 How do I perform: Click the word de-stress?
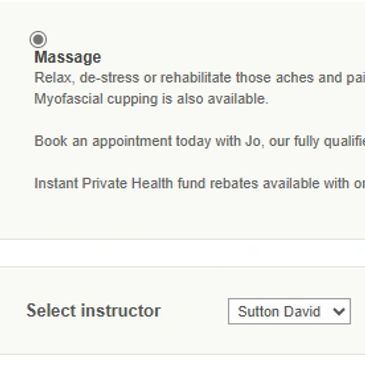[109, 78]
